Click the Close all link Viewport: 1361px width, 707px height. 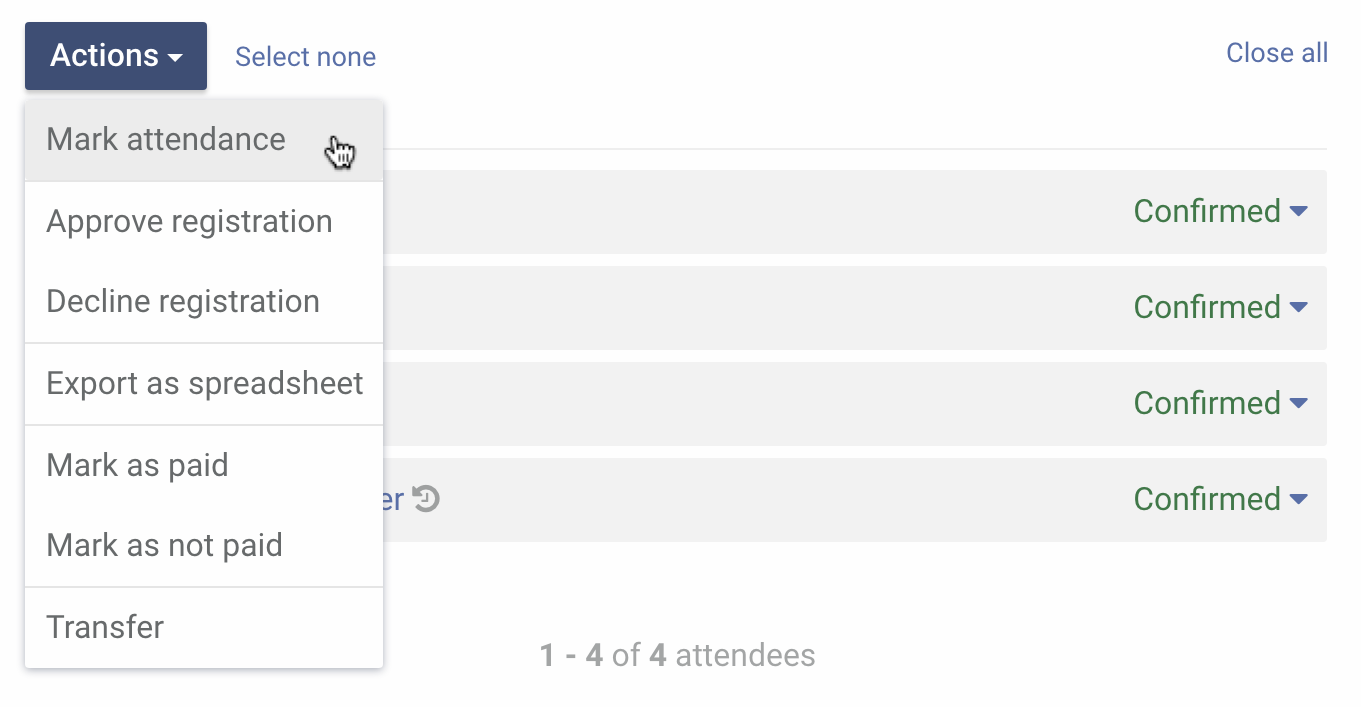pyautogui.click(x=1277, y=53)
